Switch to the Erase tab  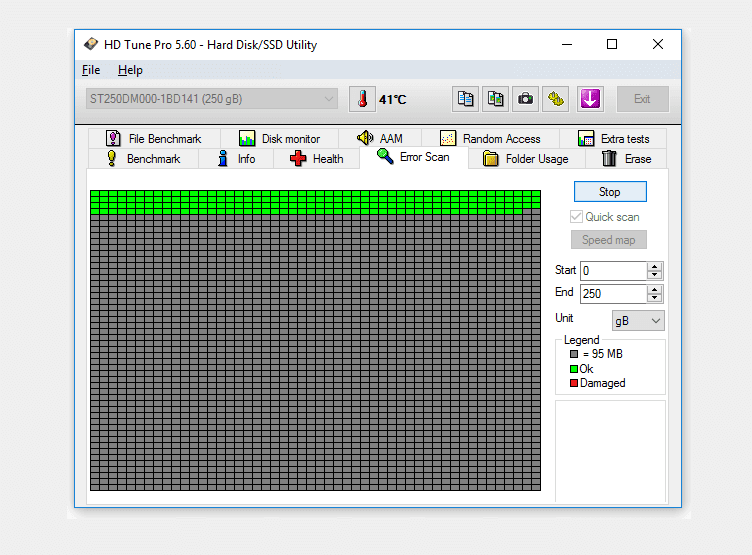626,159
